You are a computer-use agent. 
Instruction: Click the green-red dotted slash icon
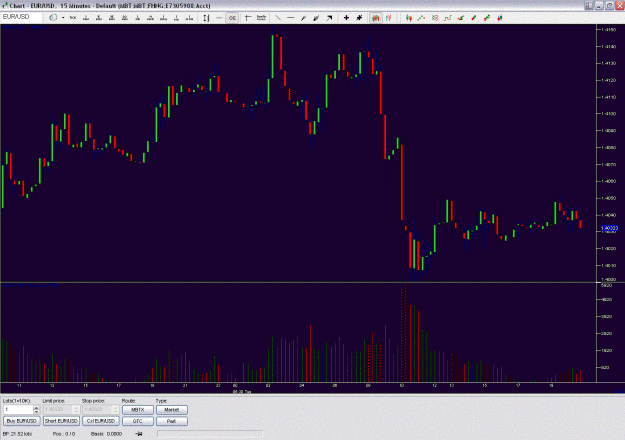487,18
